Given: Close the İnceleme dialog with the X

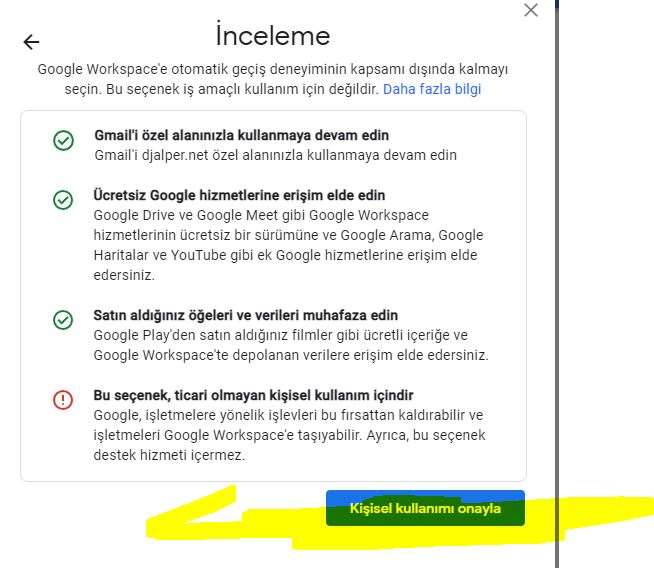Looking at the screenshot, I should [531, 10].
